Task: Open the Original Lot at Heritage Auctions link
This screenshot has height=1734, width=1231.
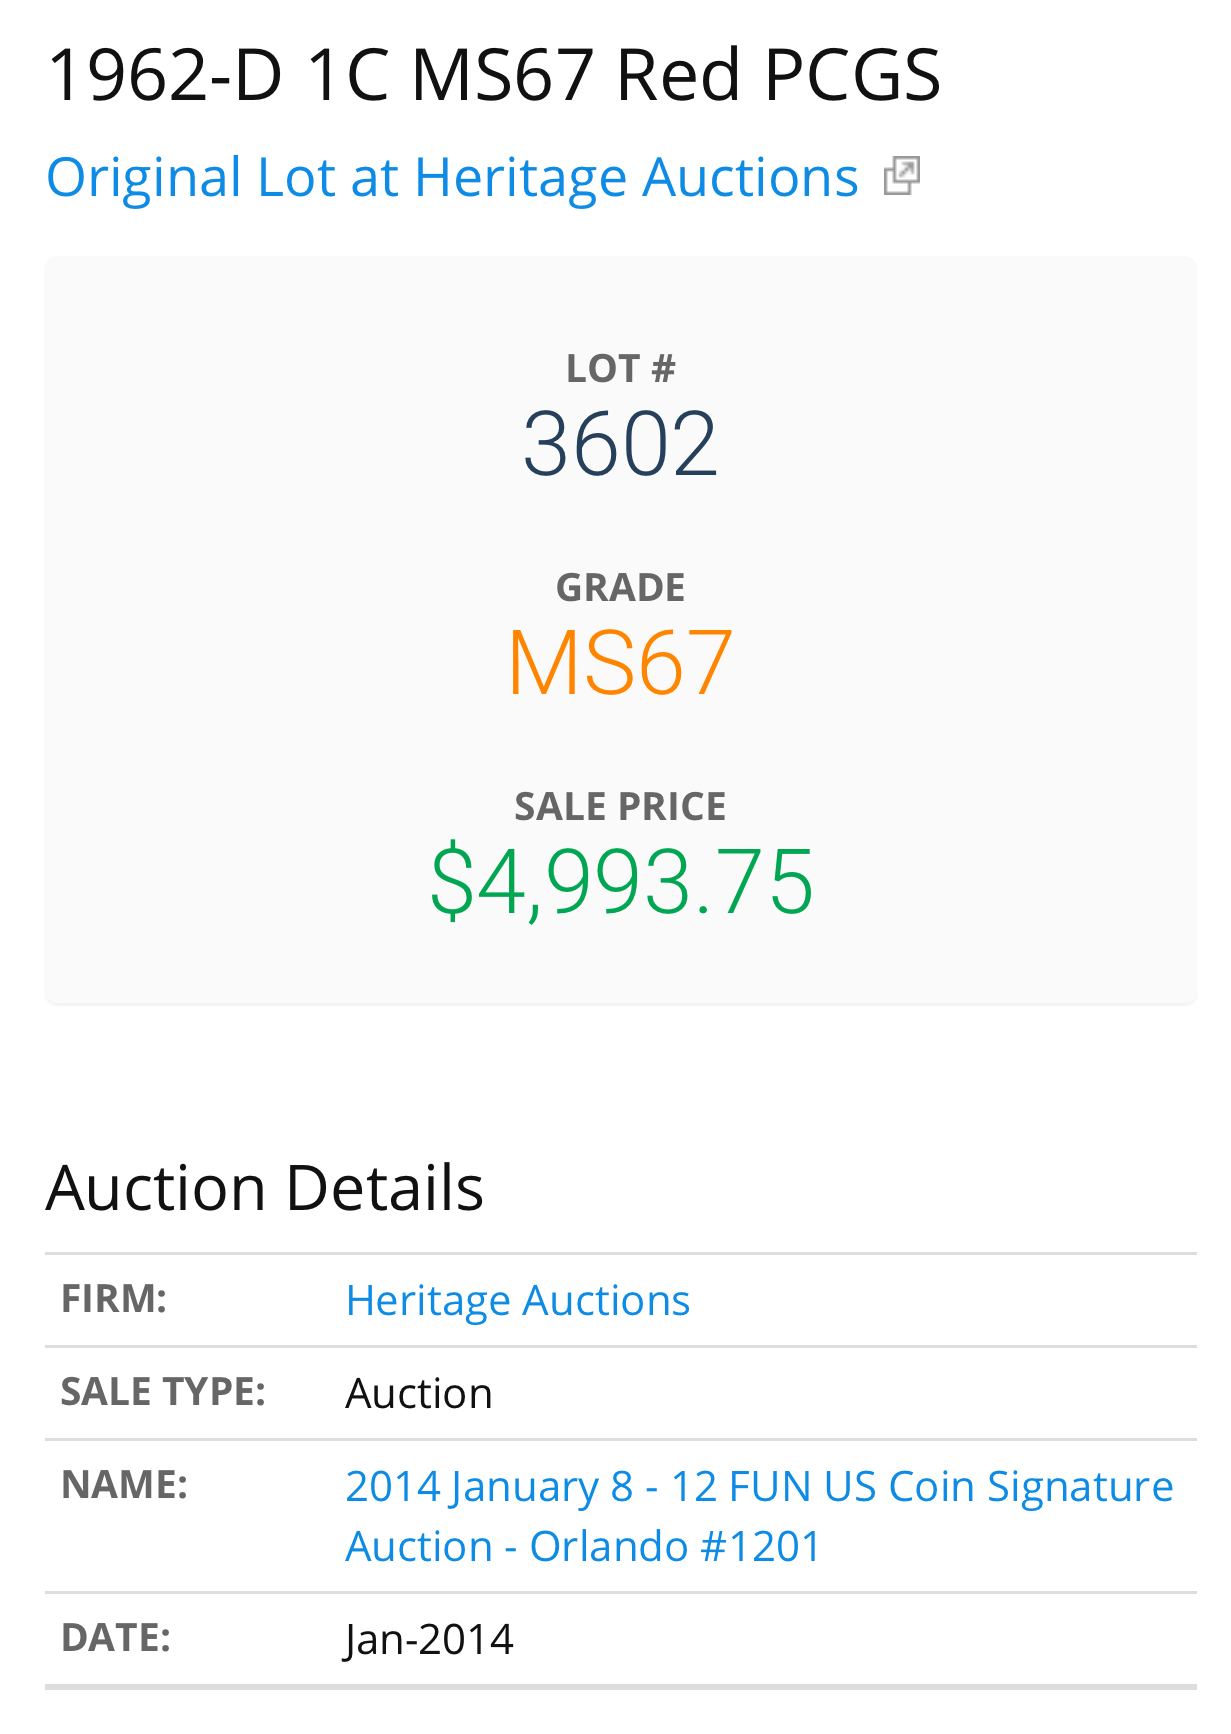Action: coord(453,178)
